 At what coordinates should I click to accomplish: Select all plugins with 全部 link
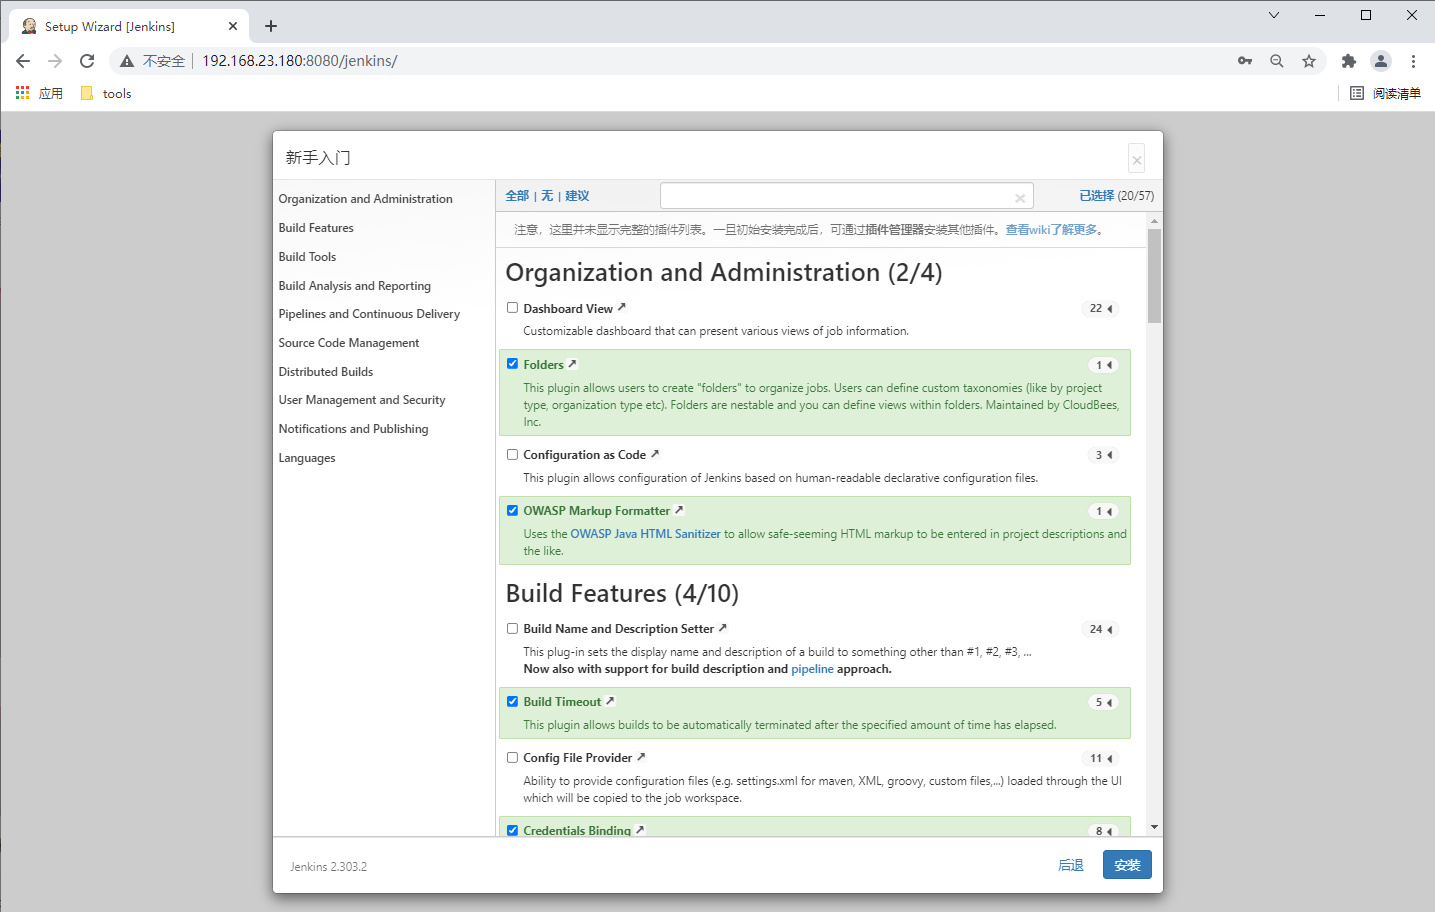click(x=517, y=196)
